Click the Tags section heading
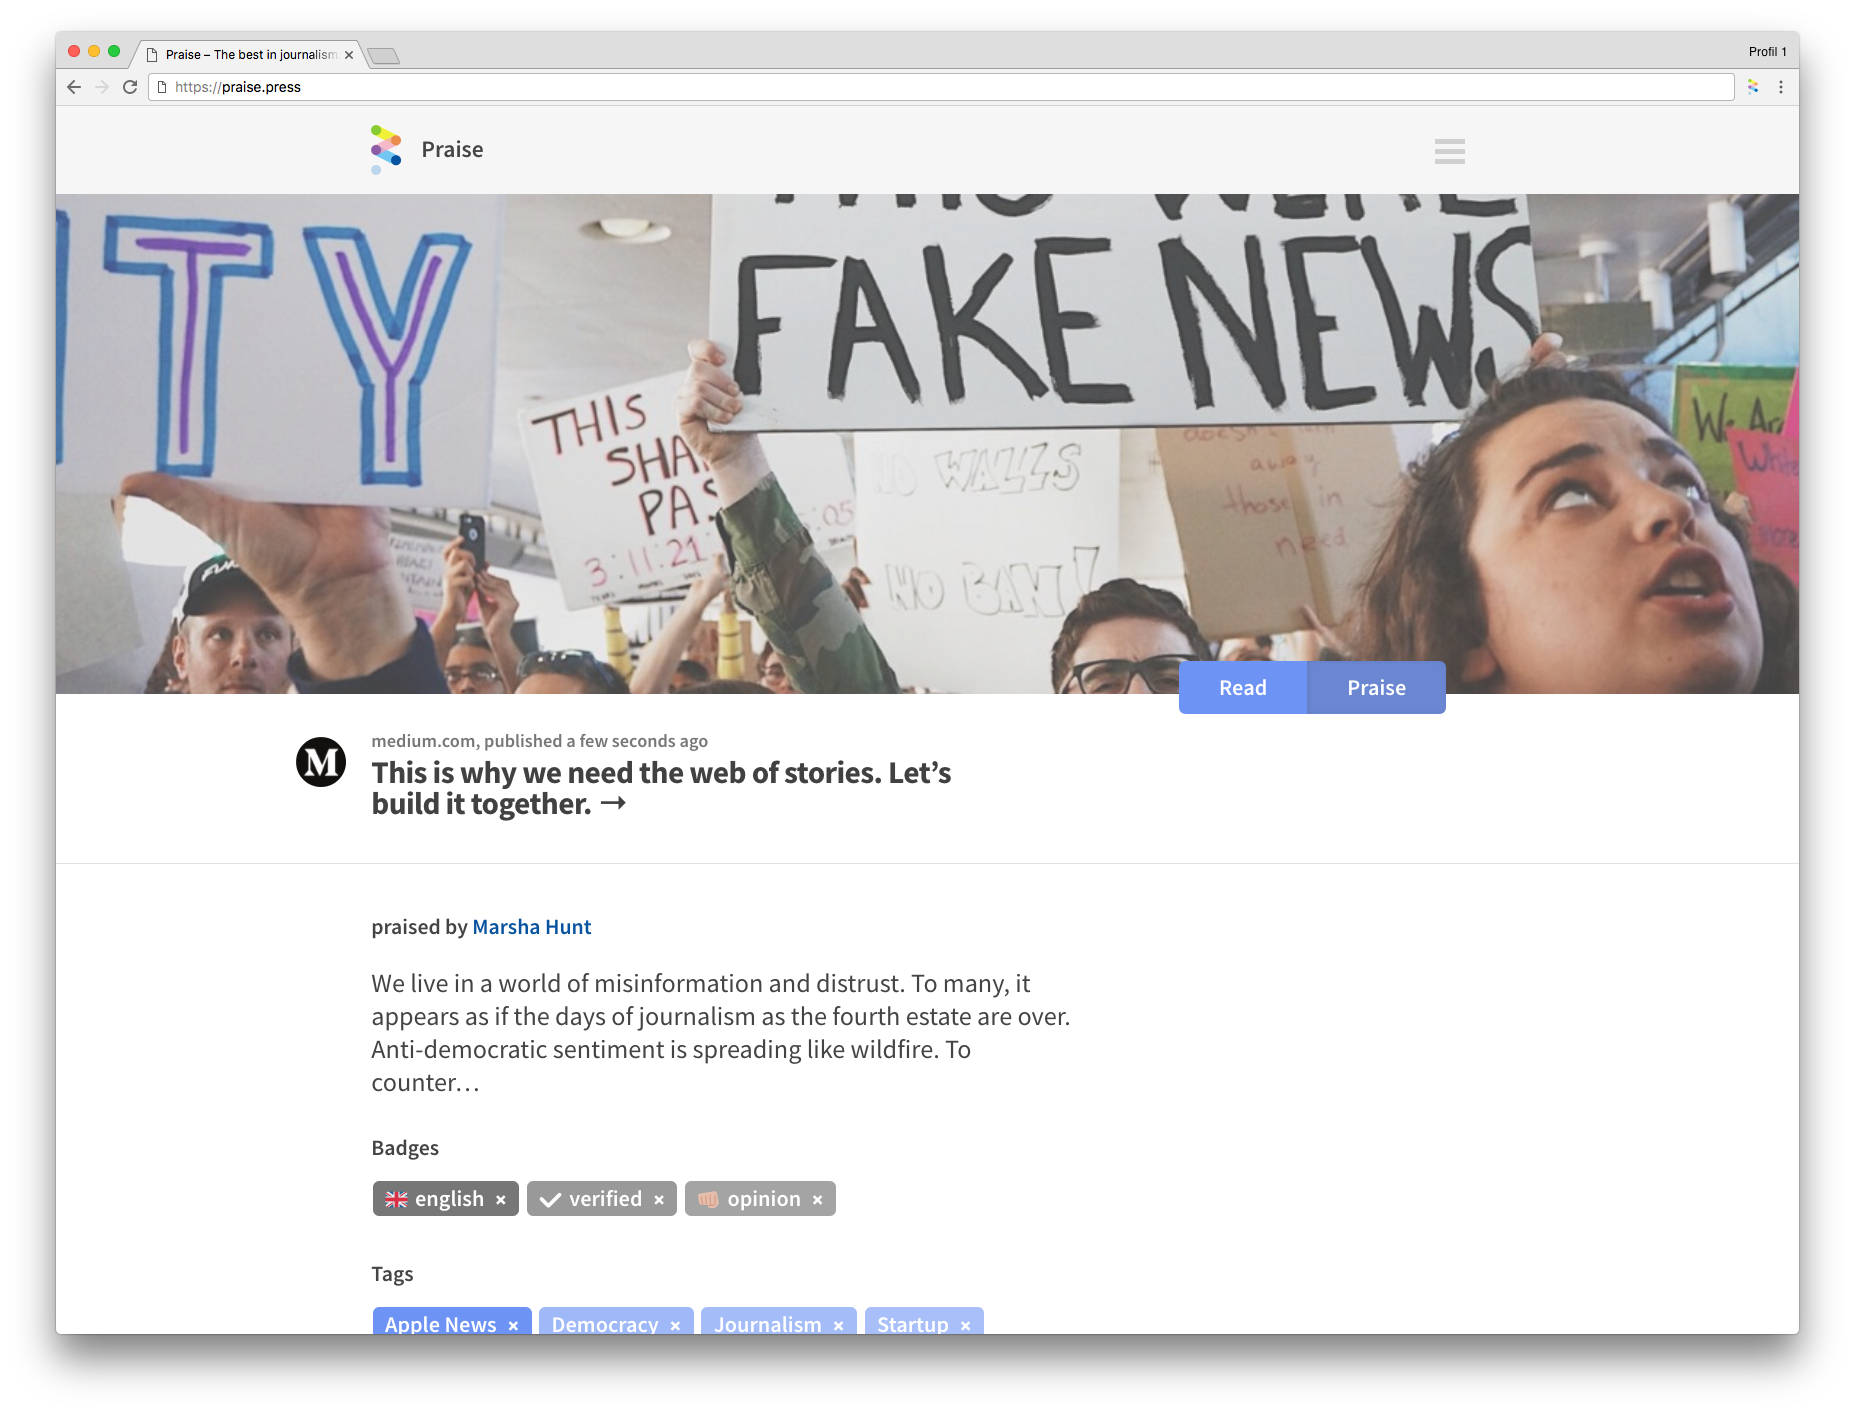The width and height of the screenshot is (1855, 1414). (392, 1274)
